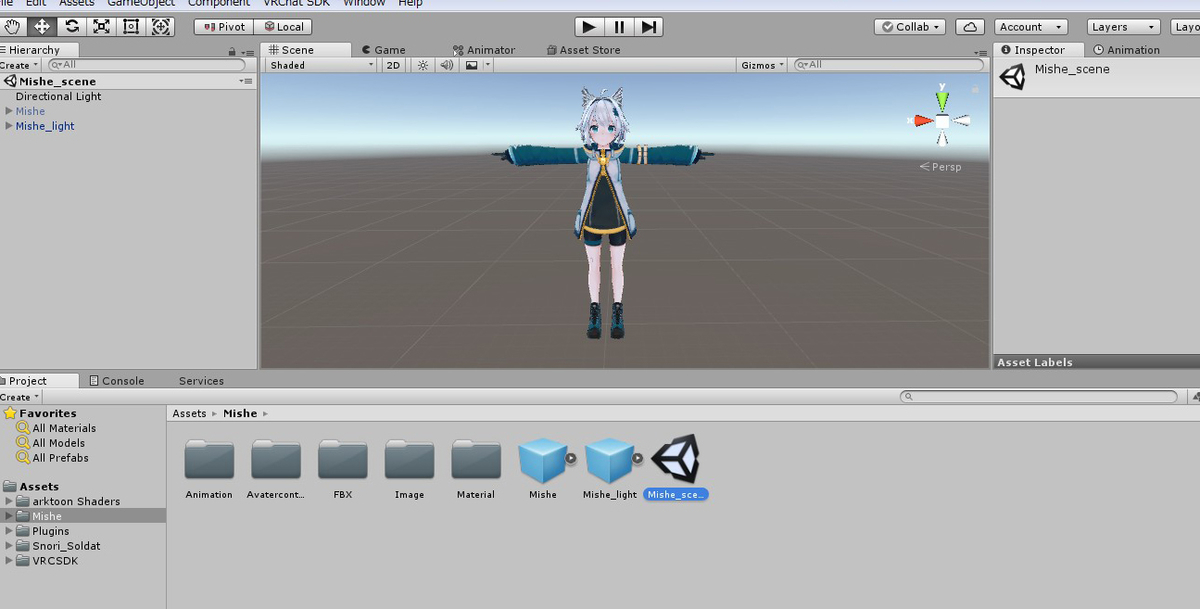The image size is (1200, 609).
Task: Expand the Mishe object in the Hierarchy
Action: [8, 111]
